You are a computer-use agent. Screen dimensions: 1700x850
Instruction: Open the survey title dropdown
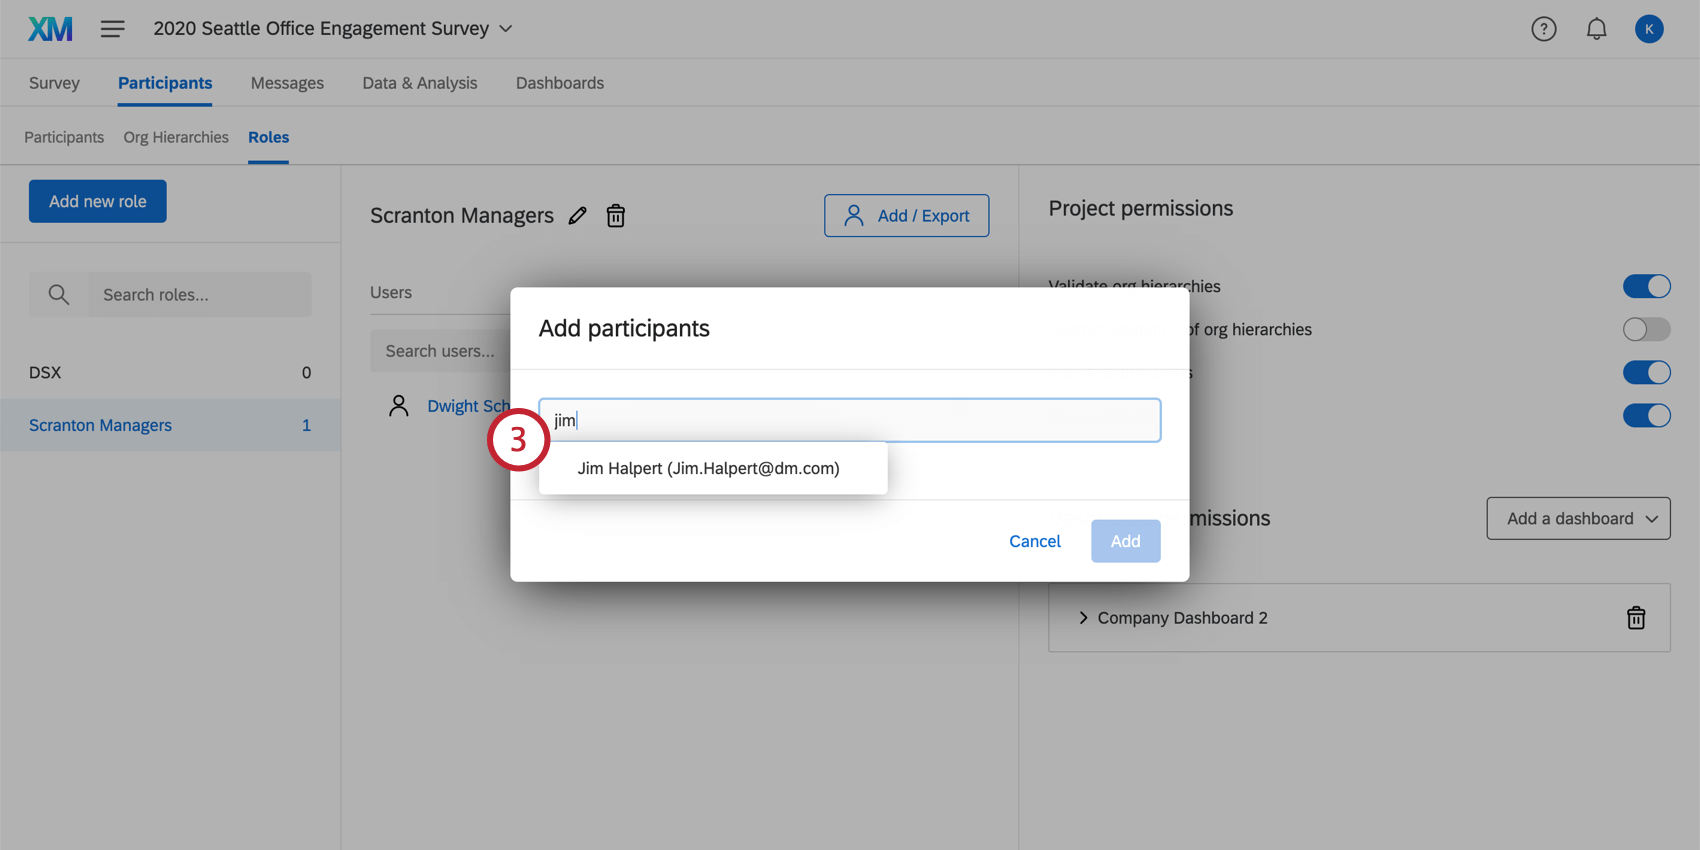pos(505,28)
